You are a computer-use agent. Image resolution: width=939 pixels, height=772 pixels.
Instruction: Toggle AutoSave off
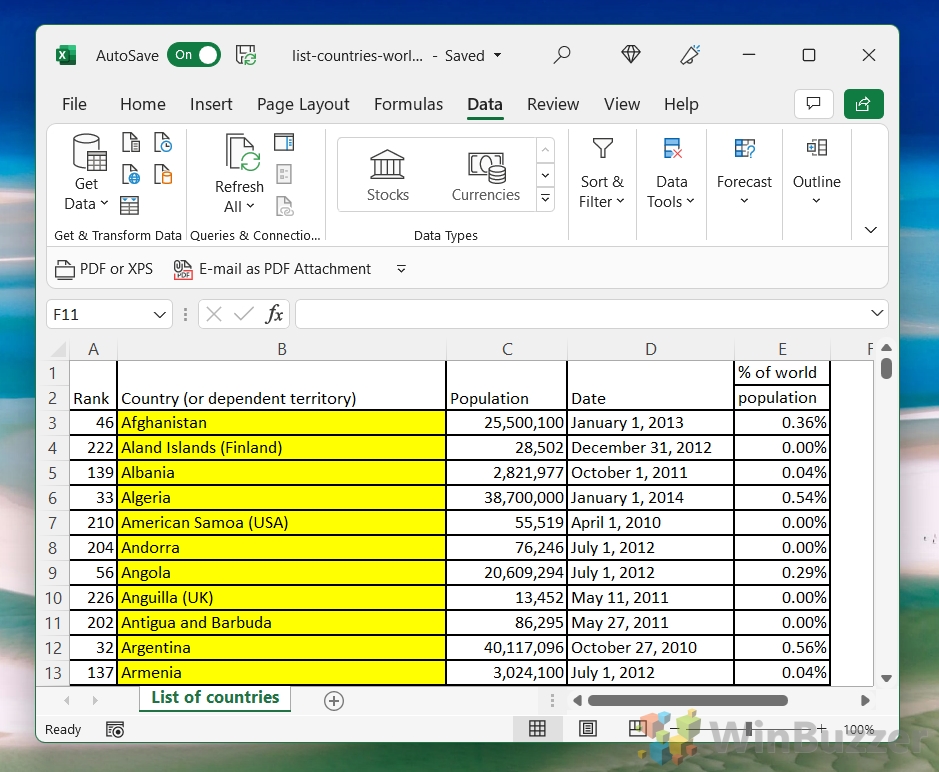point(194,55)
